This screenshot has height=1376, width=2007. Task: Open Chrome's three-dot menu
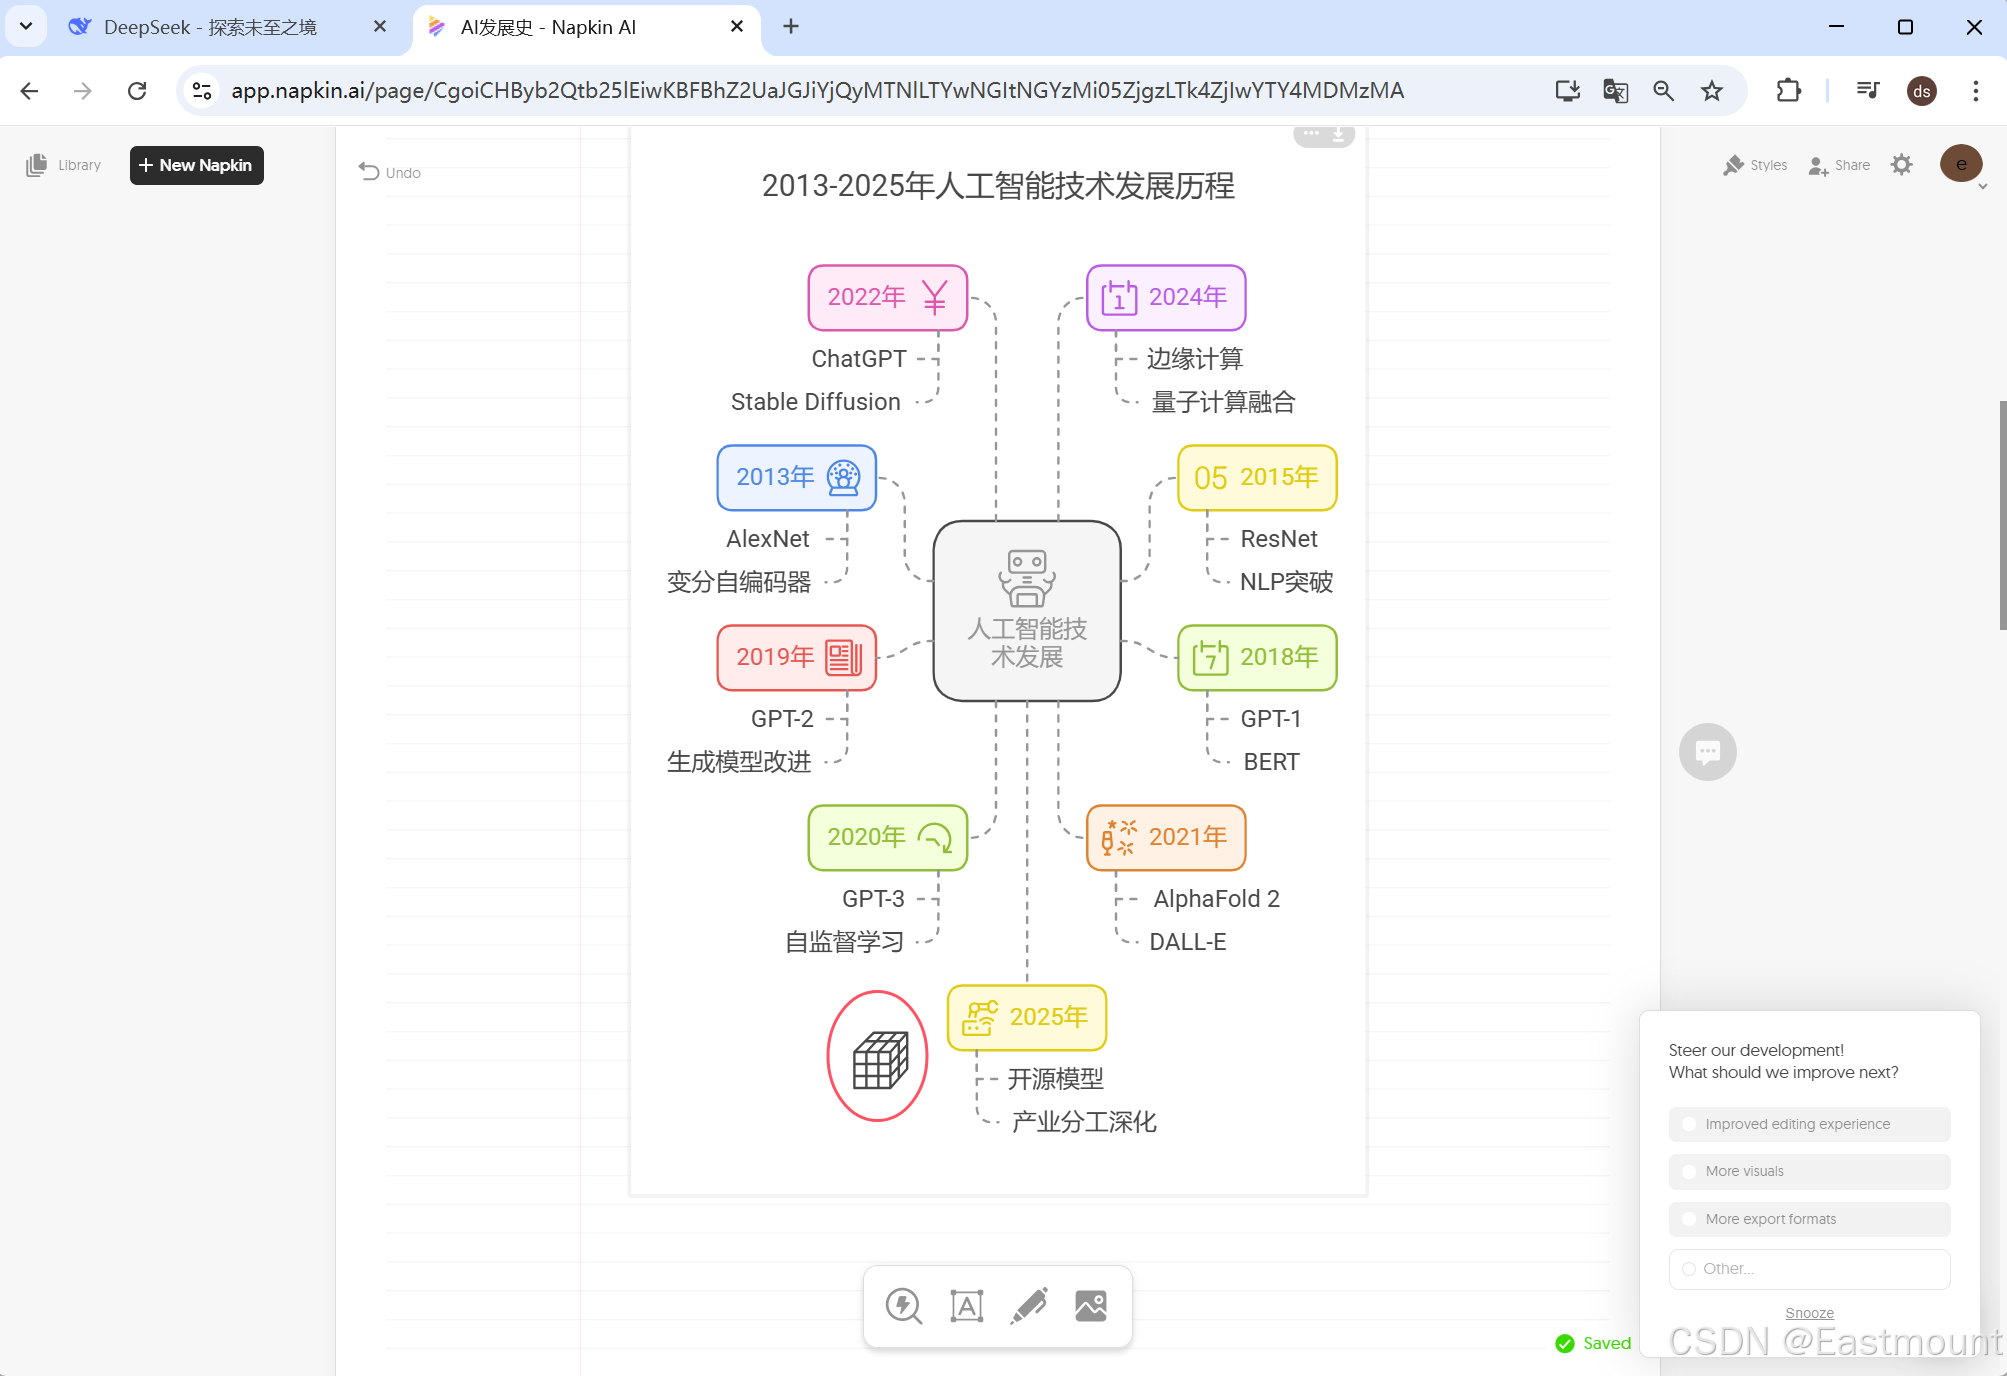coord(1975,91)
